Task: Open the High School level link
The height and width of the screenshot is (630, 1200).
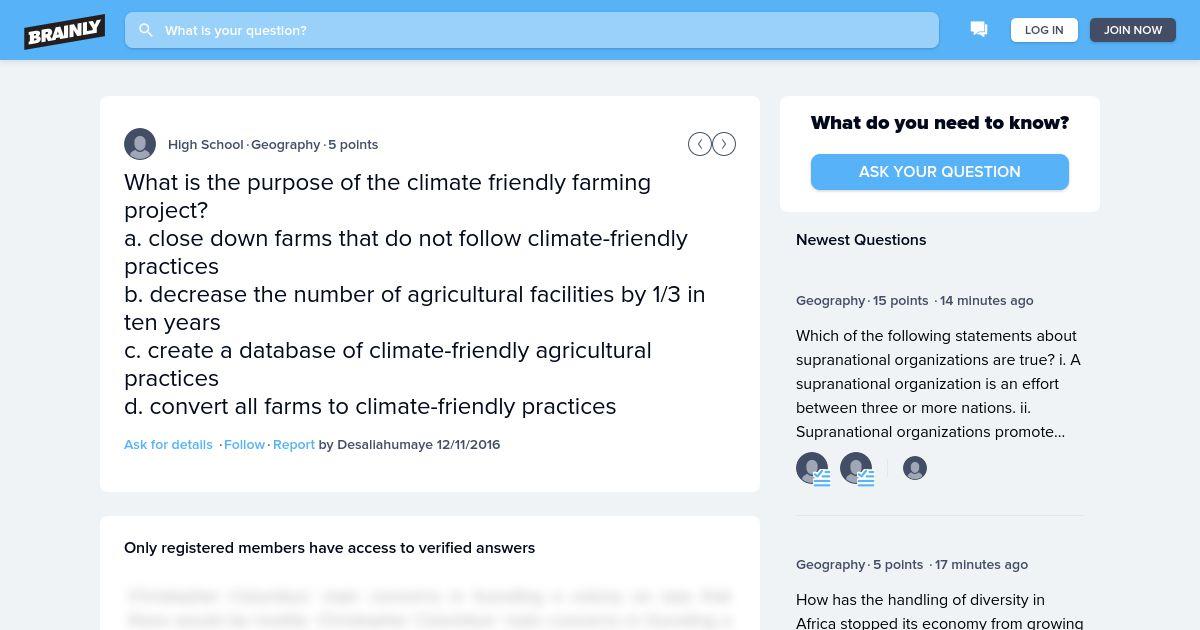Action: click(206, 145)
